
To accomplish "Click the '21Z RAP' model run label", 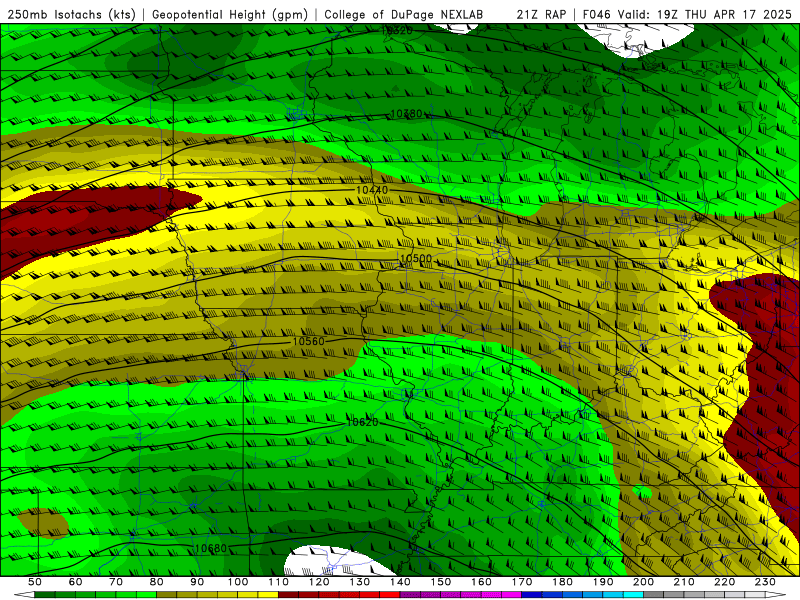I will [x=541, y=14].
